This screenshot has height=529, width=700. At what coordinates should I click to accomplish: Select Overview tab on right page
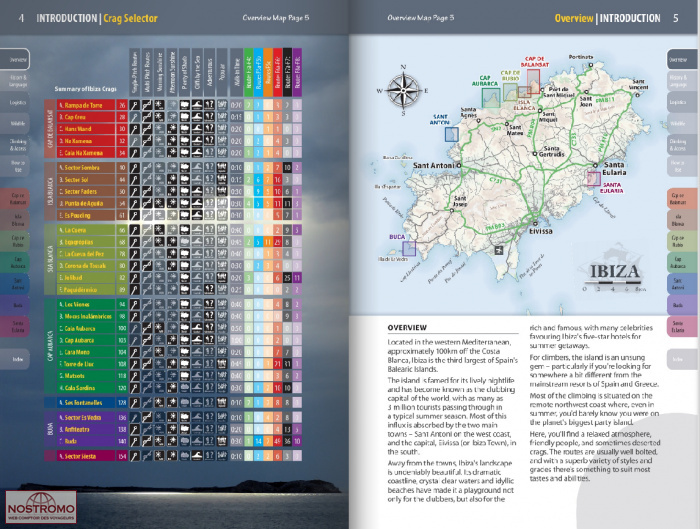[x=682, y=59]
